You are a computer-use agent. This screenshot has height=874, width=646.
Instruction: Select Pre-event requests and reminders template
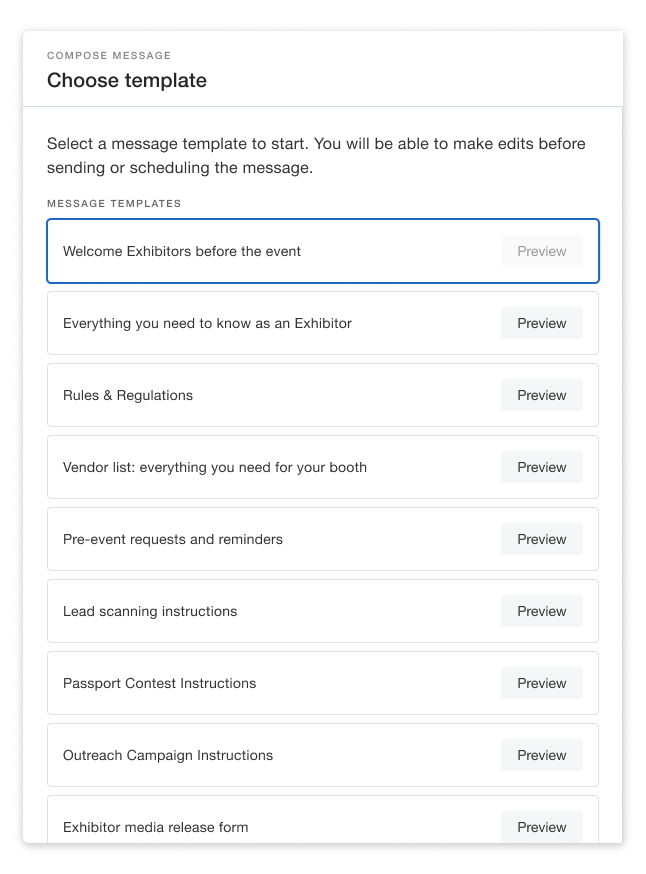point(173,539)
